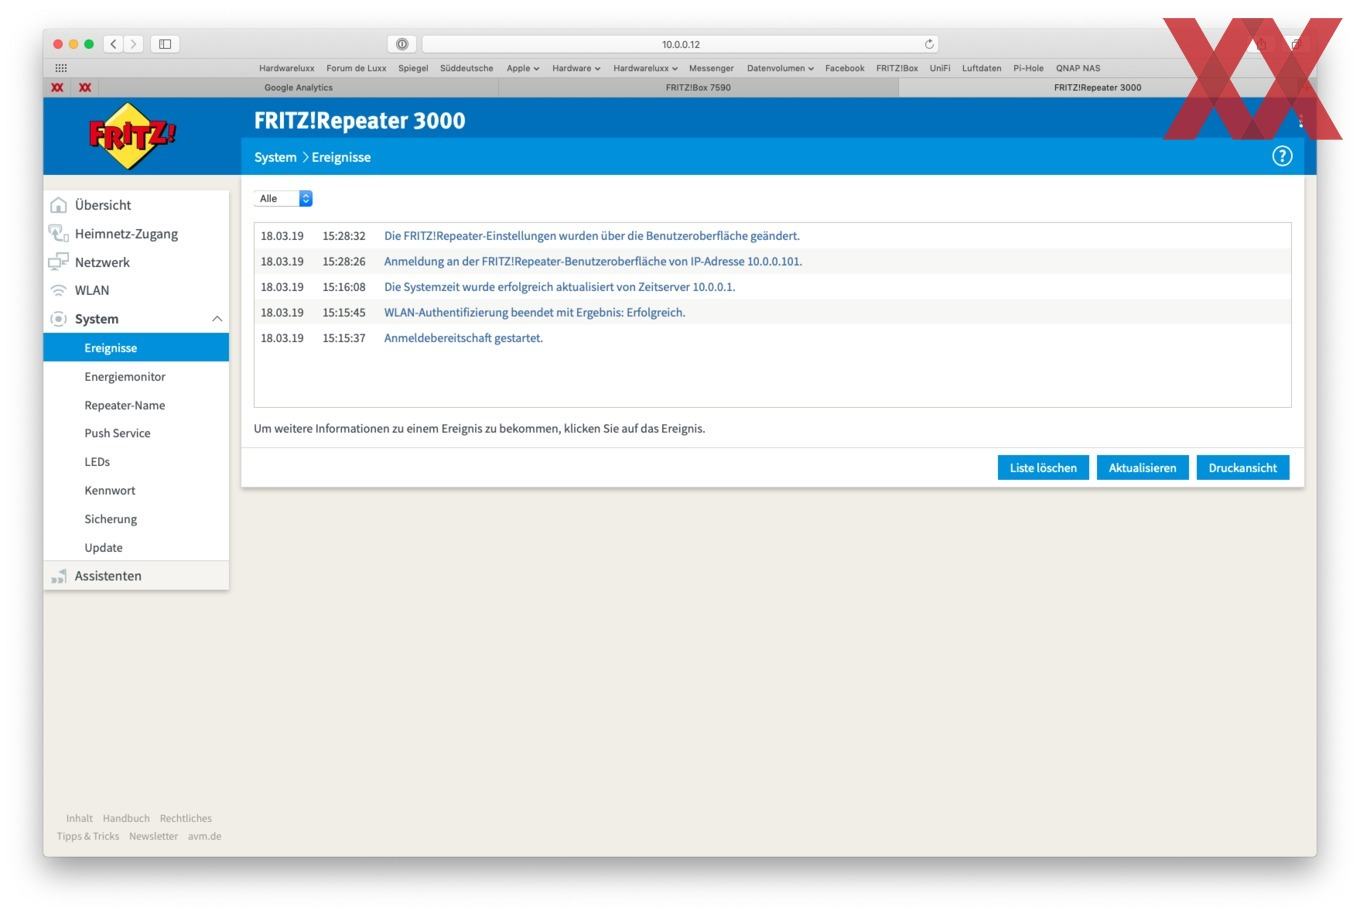1360x914 pixels.
Task: Open the Spiegel bookmark
Action: pyautogui.click(x=413, y=68)
